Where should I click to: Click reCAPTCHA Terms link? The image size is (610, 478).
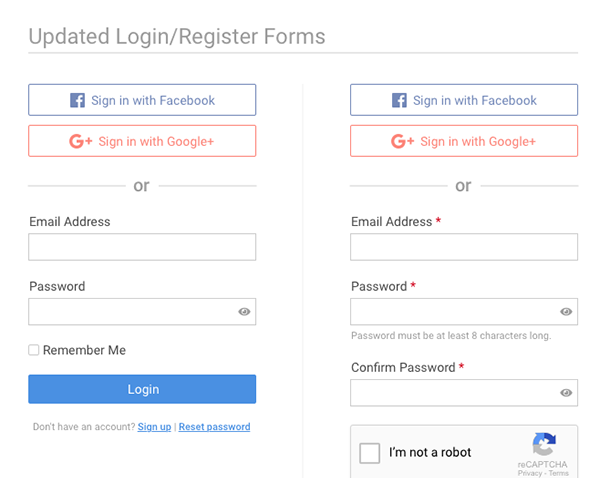tap(559, 473)
